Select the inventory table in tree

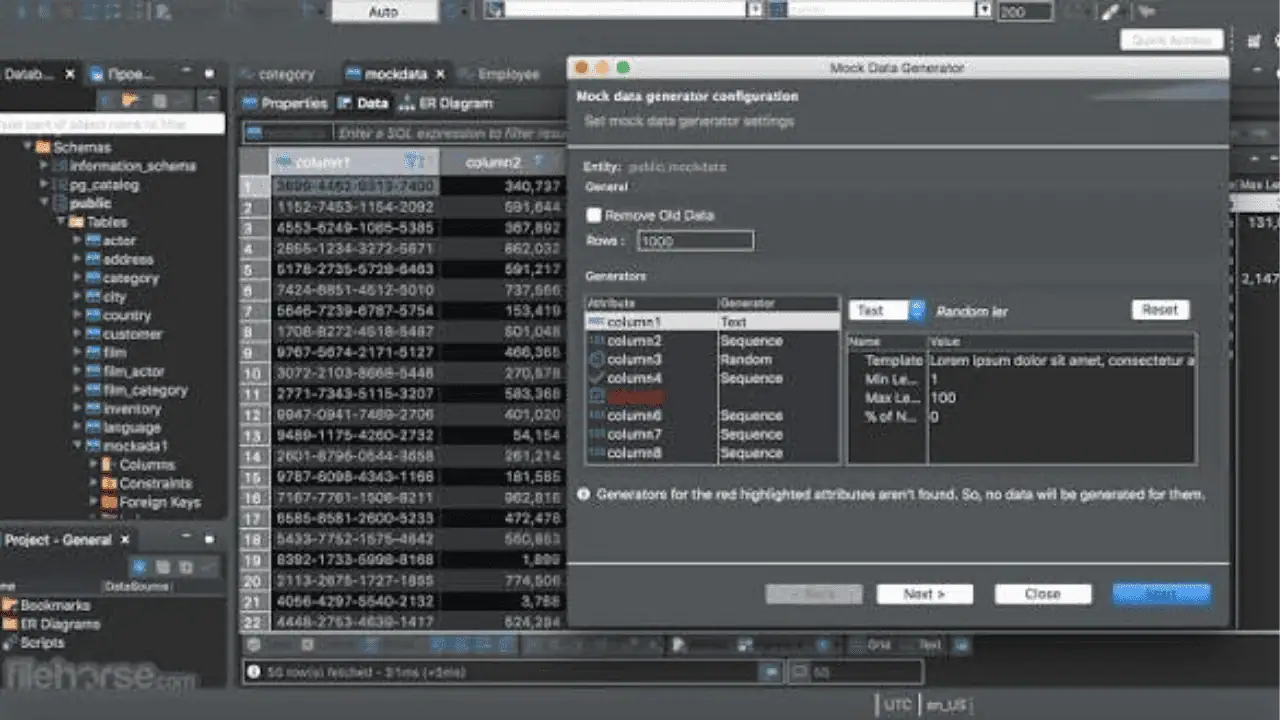click(x=131, y=409)
